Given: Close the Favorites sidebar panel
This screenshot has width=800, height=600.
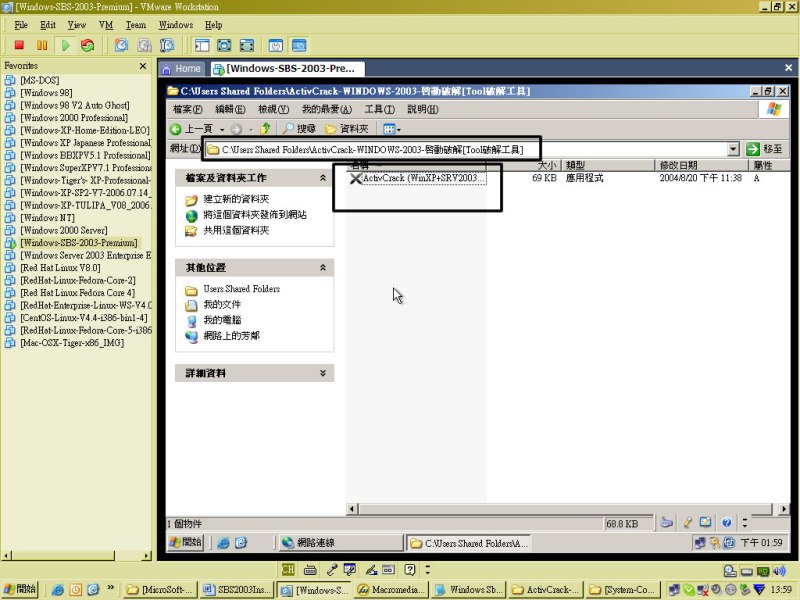Looking at the screenshot, I should (x=143, y=66).
